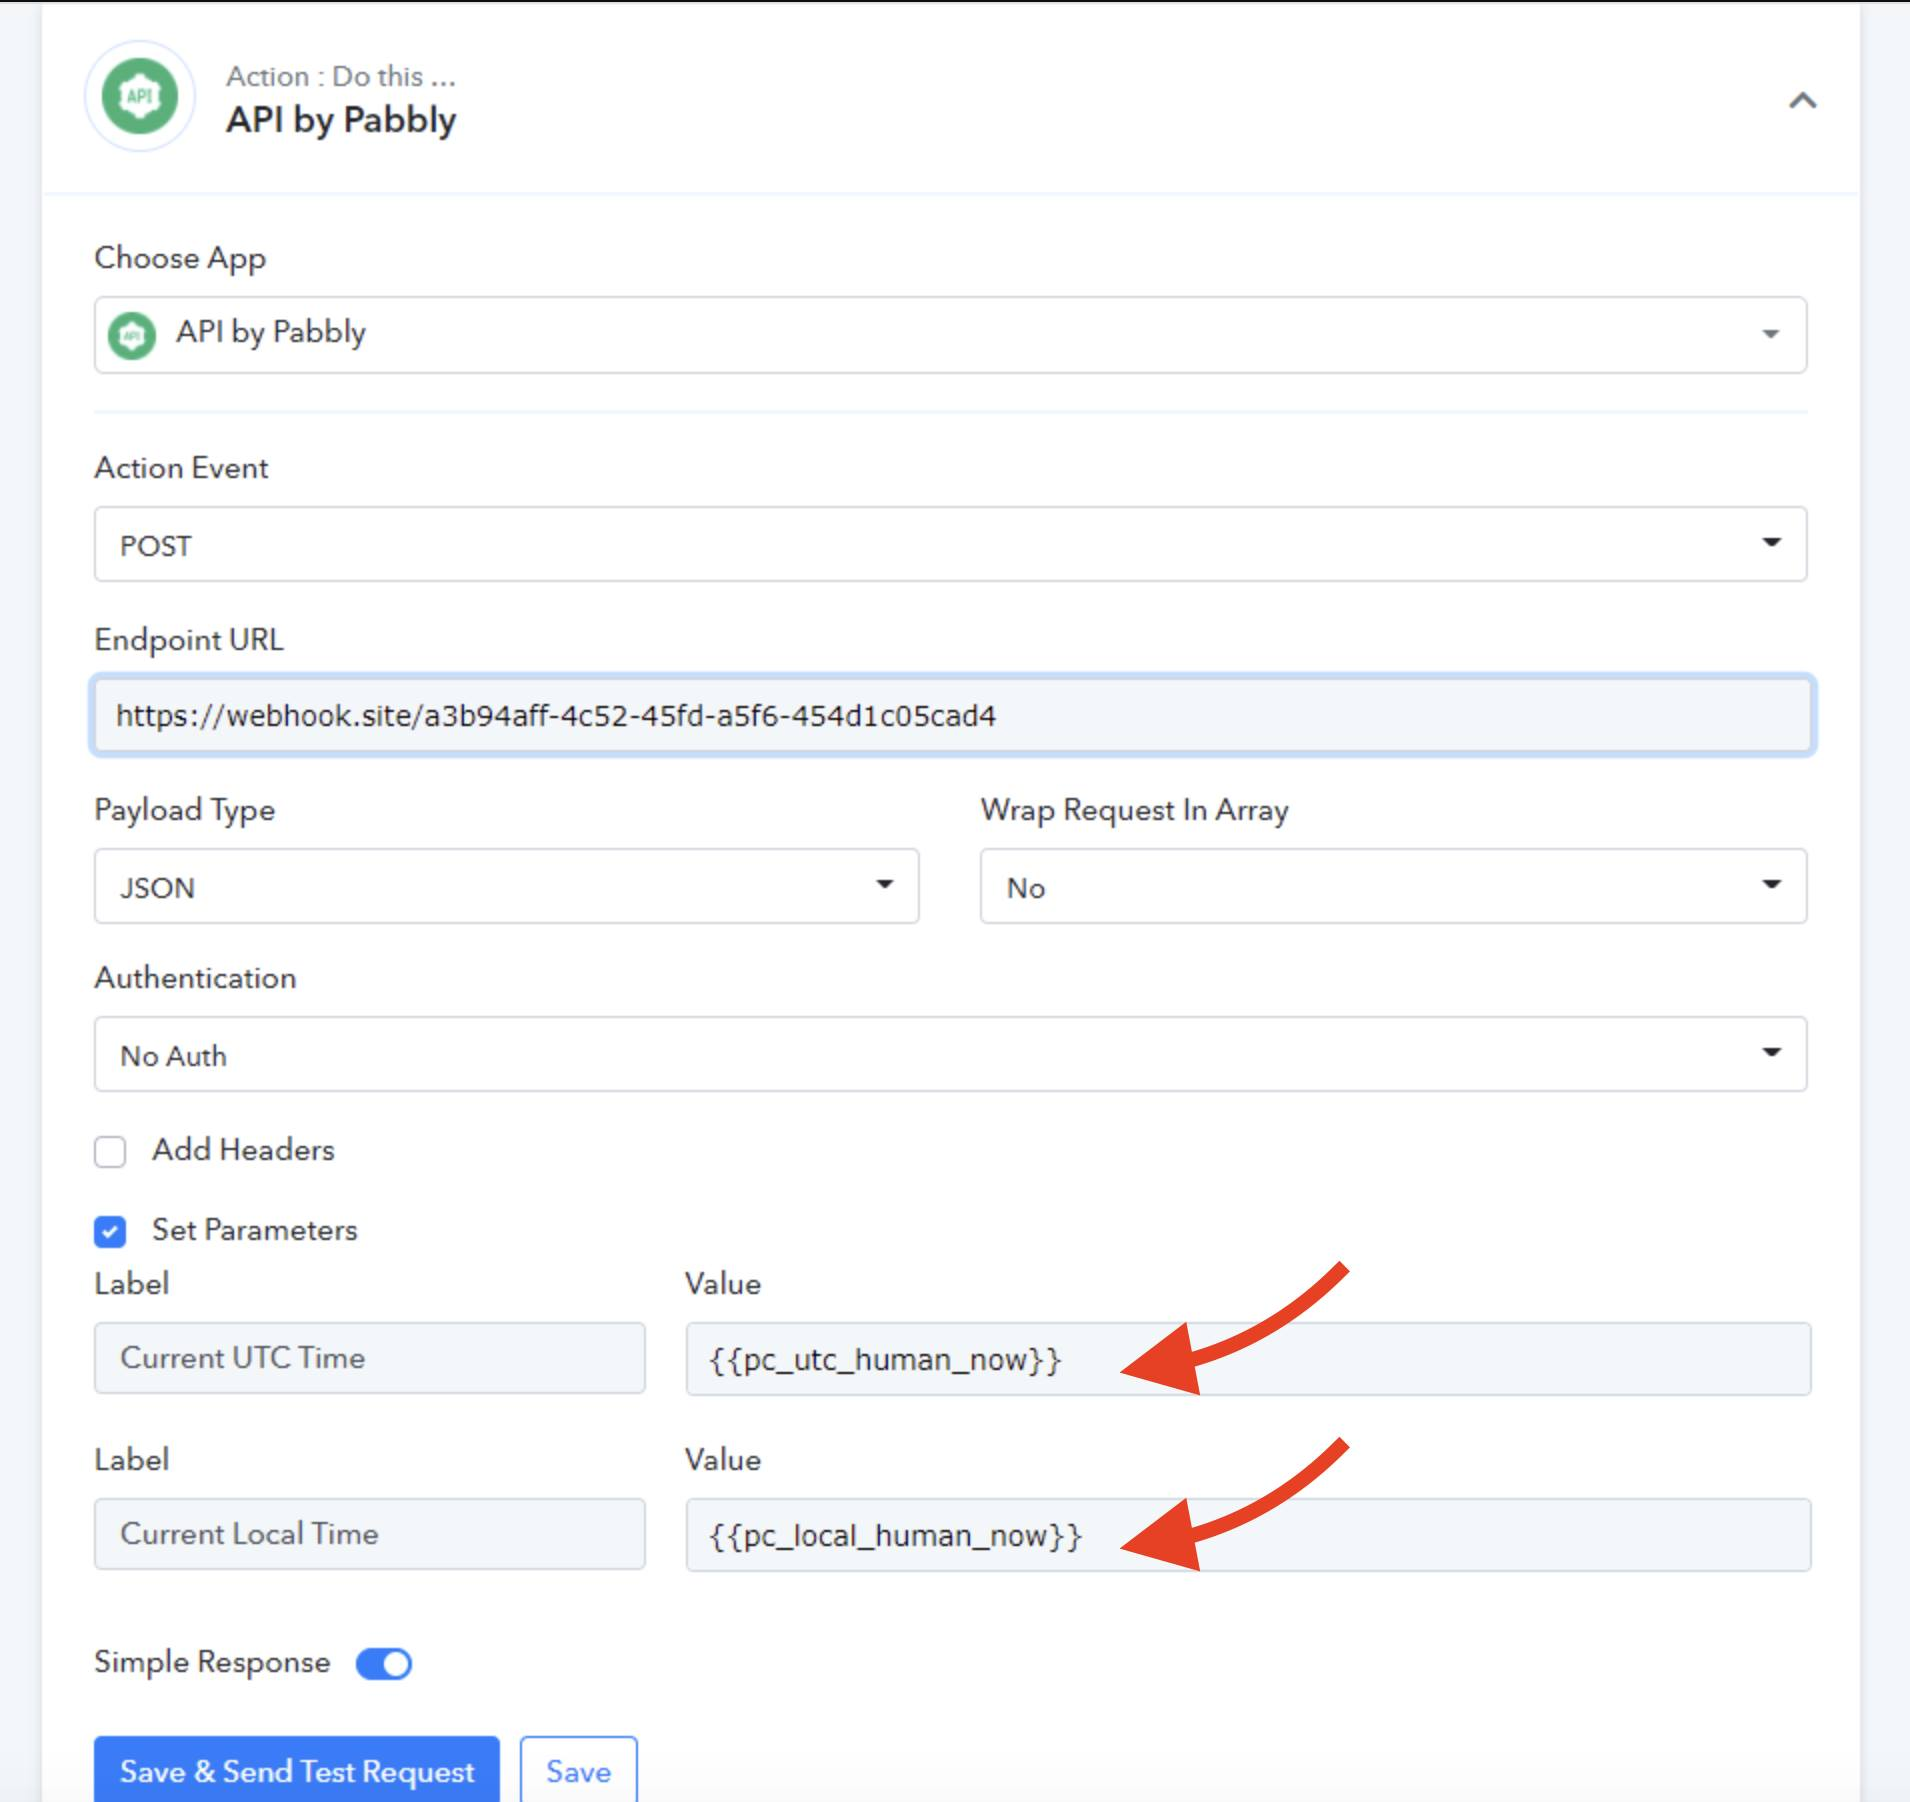
Task: Click the Simple Response label text
Action: point(212,1662)
